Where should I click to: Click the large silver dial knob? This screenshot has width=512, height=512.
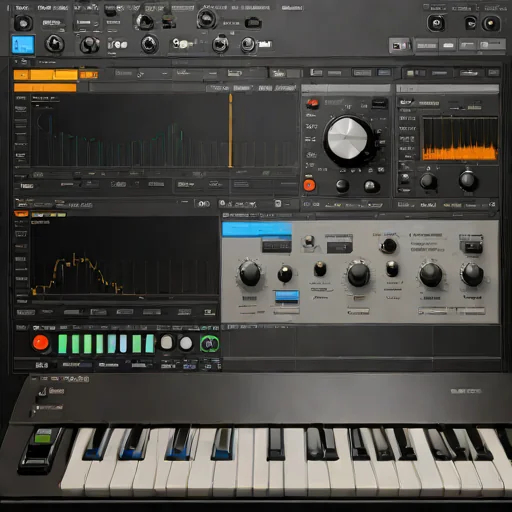pyautogui.click(x=347, y=138)
